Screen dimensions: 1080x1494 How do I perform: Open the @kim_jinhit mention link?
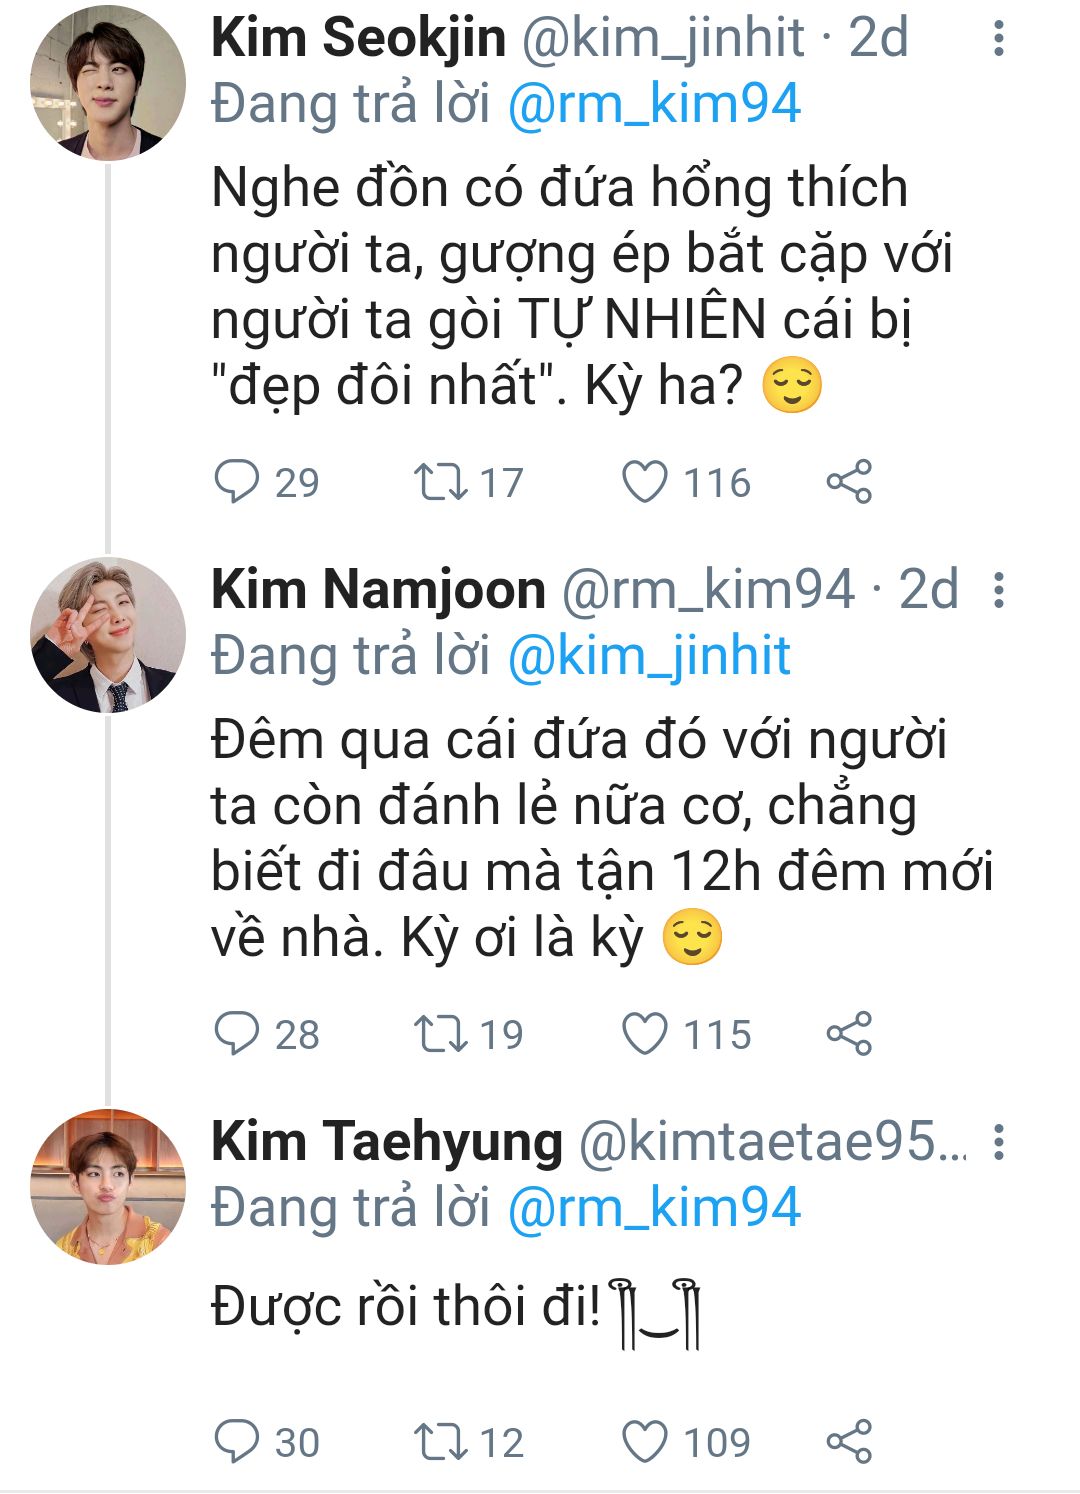click(649, 657)
